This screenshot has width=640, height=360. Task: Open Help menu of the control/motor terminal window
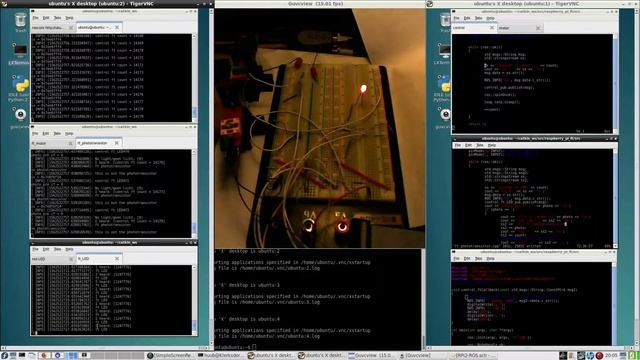[490, 18]
